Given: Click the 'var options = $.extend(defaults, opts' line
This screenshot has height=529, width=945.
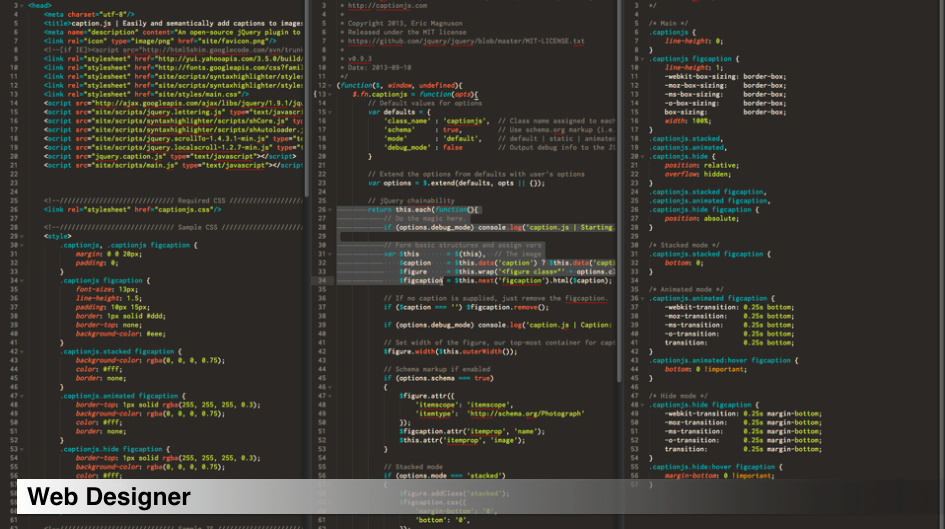Looking at the screenshot, I should point(456,183).
